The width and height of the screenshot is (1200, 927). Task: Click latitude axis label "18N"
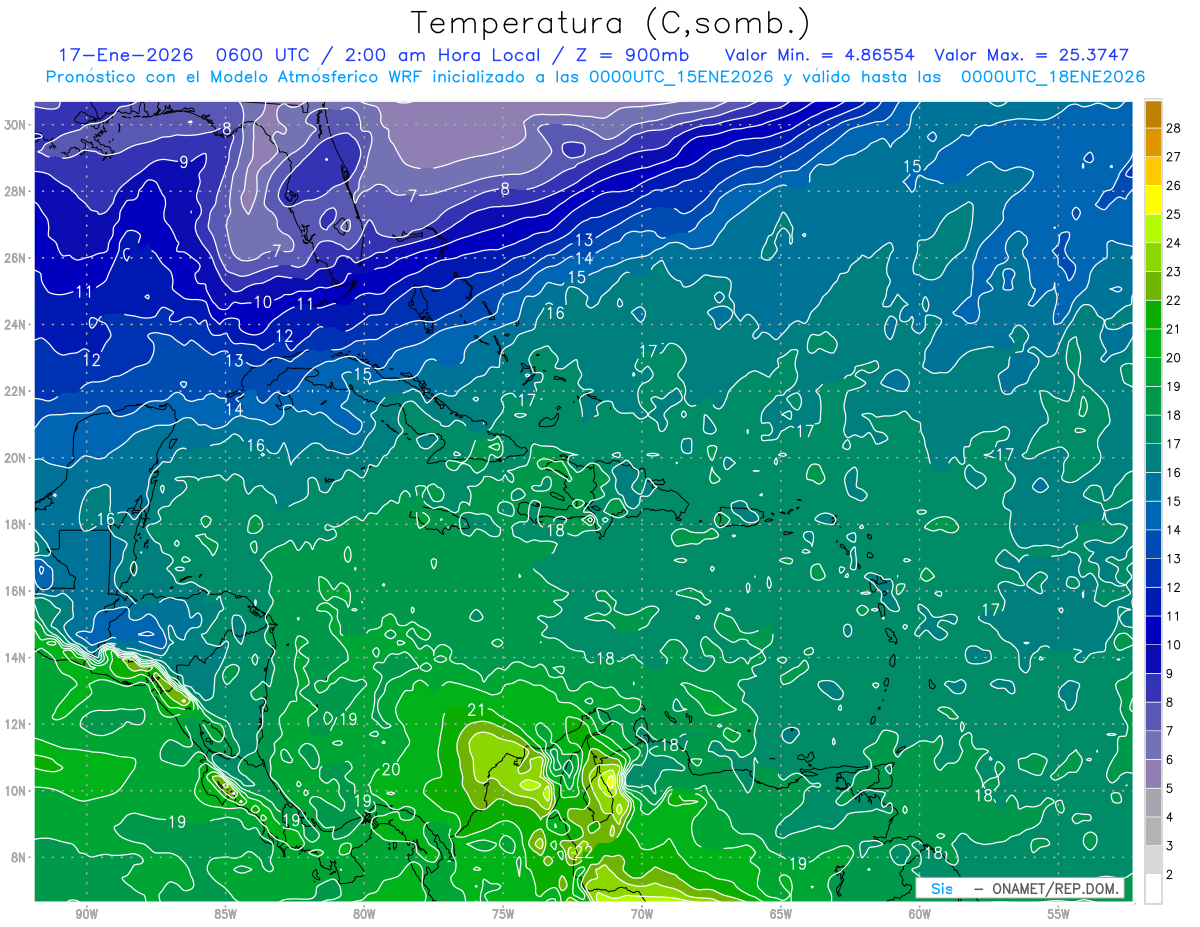[x=14, y=524]
